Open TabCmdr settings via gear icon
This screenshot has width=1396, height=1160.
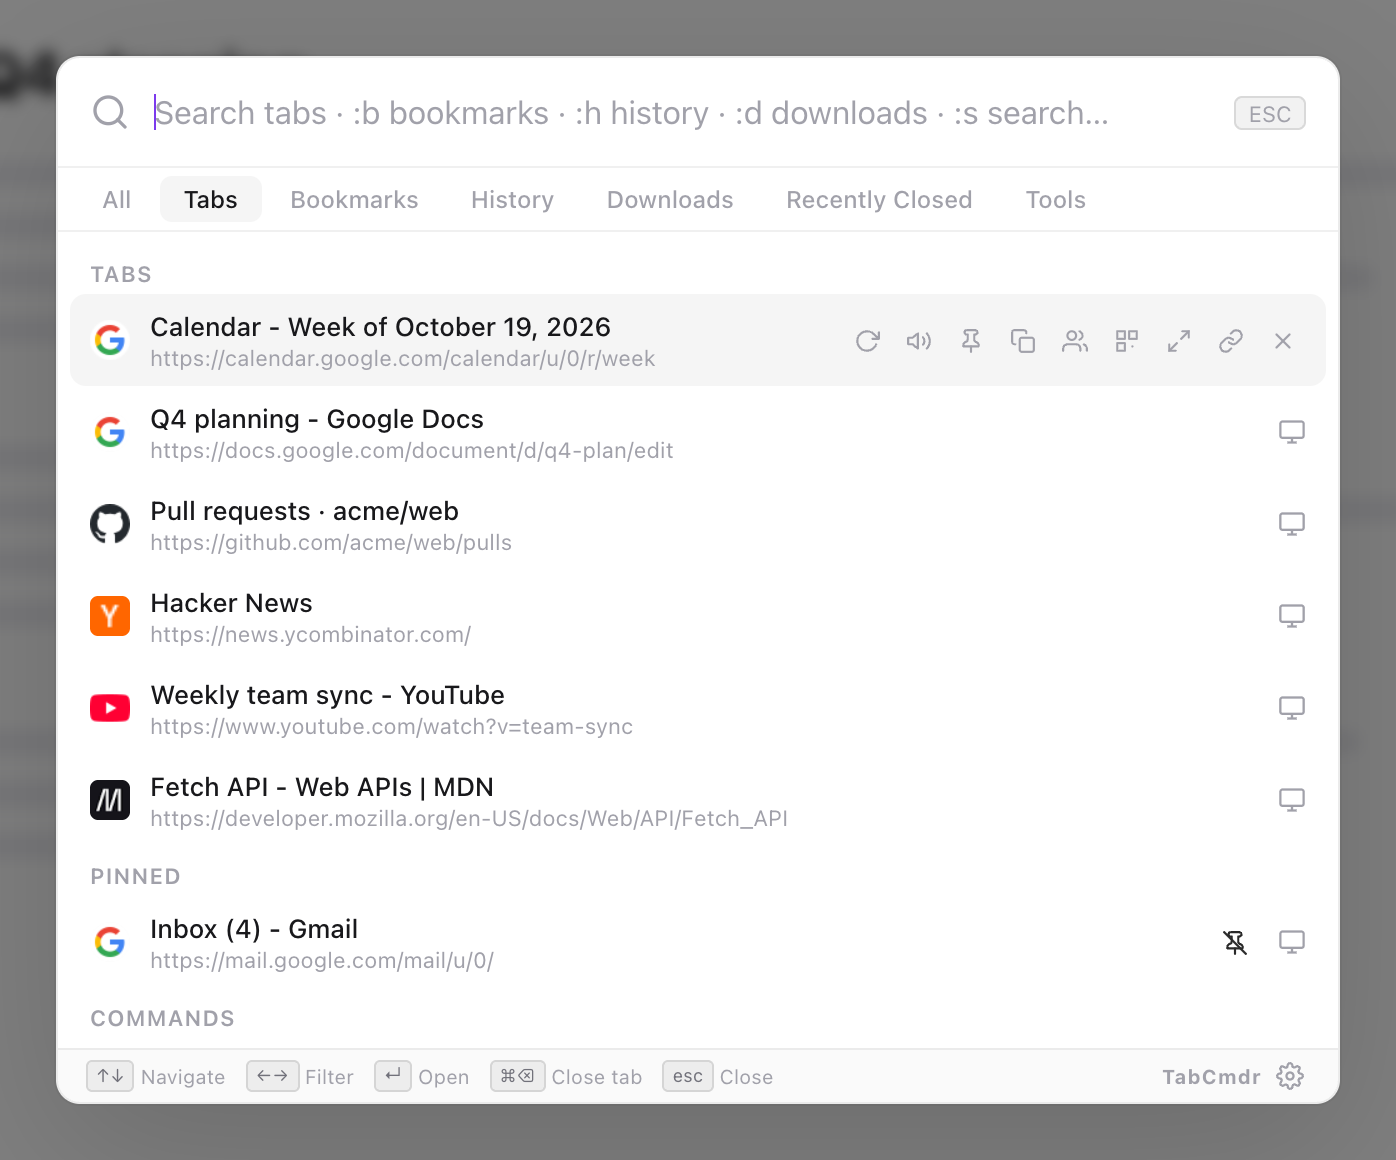tap(1290, 1076)
